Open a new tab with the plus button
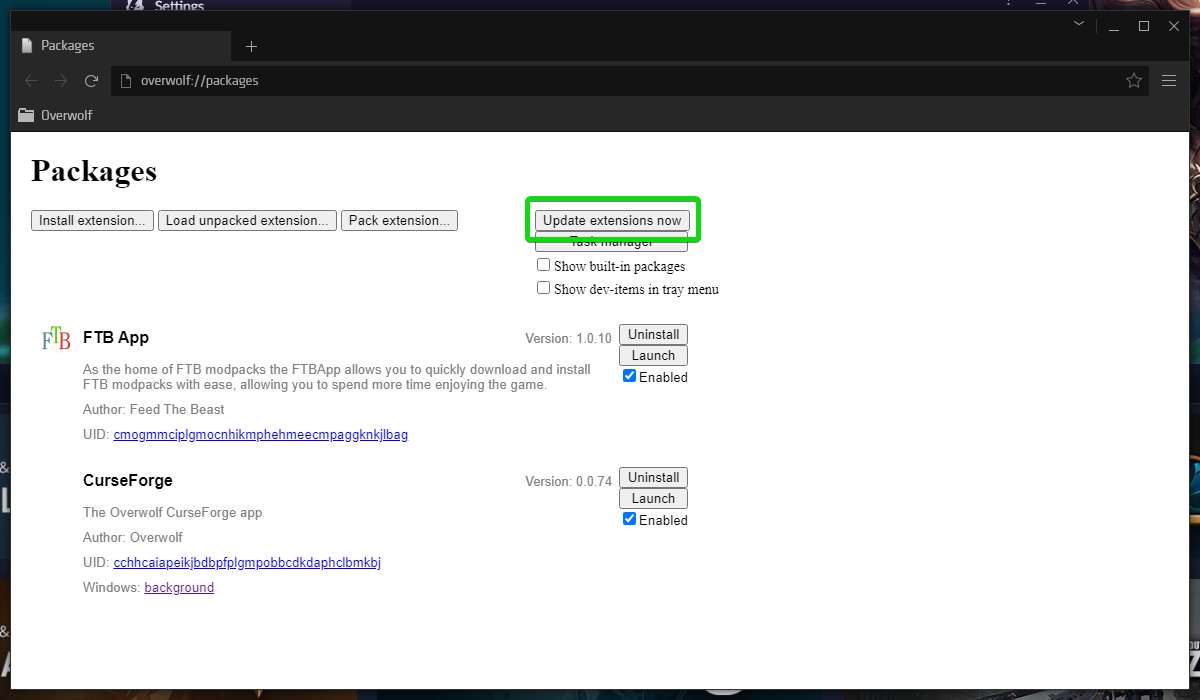1200x700 pixels. pyautogui.click(x=251, y=46)
